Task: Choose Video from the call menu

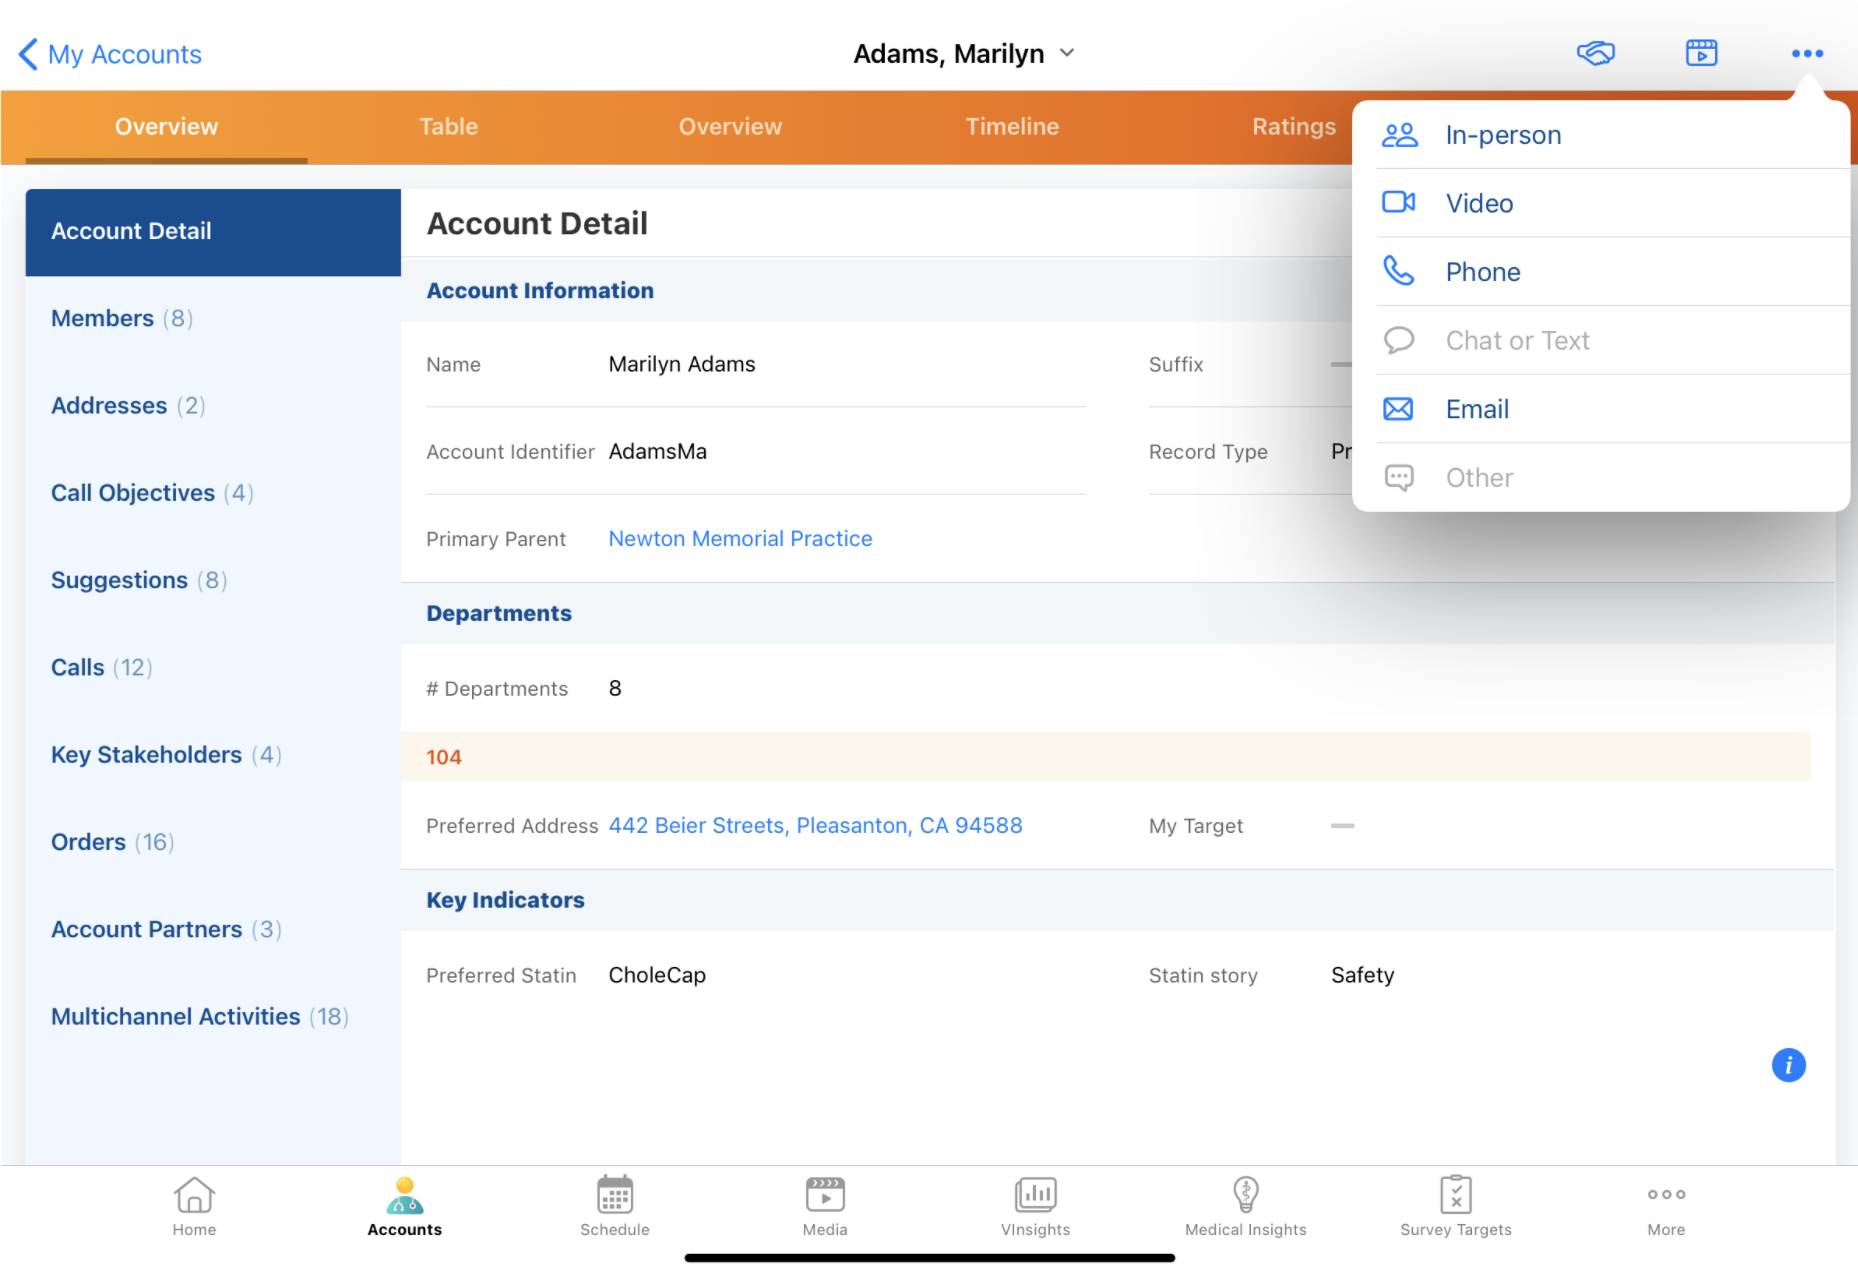Action: tap(1479, 204)
